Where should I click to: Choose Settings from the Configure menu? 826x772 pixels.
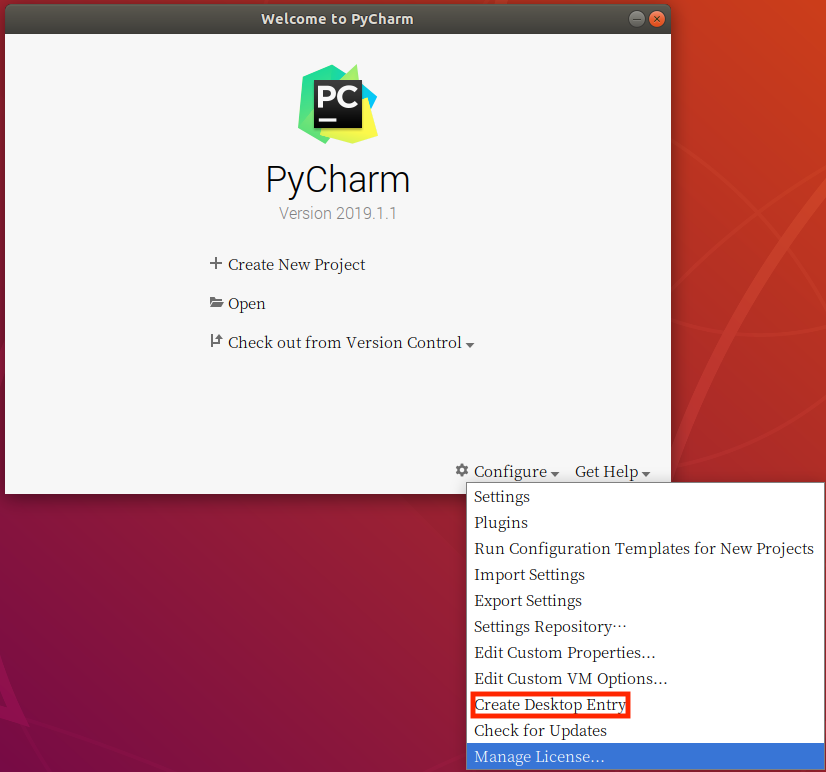(x=645, y=496)
